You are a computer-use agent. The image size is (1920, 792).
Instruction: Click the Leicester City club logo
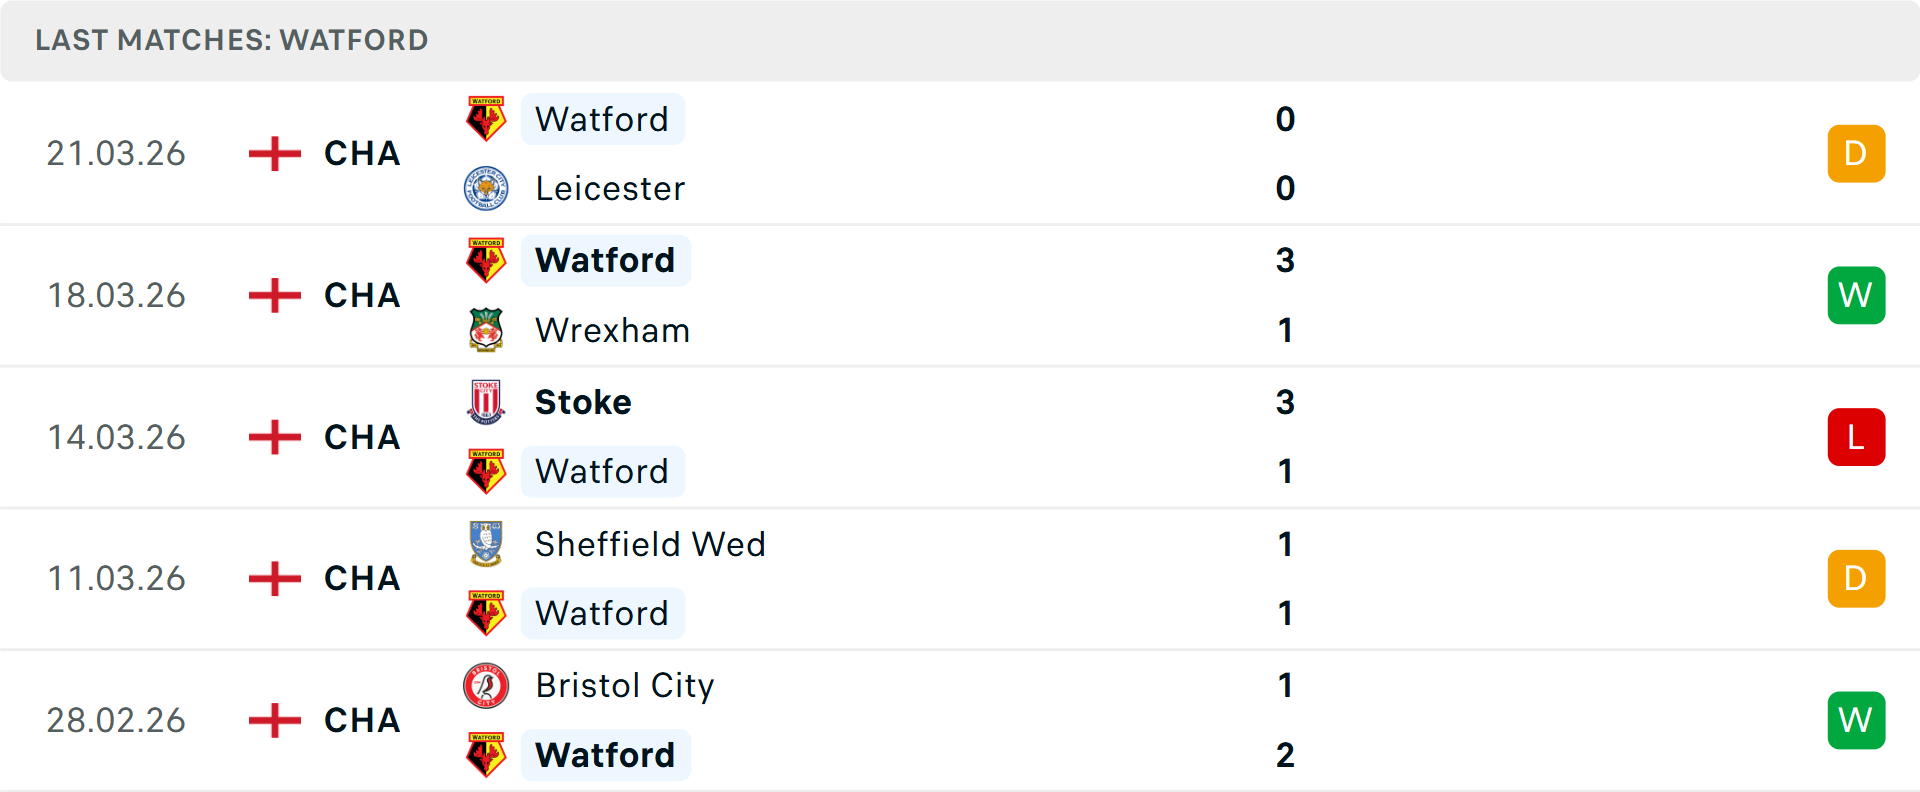click(485, 188)
